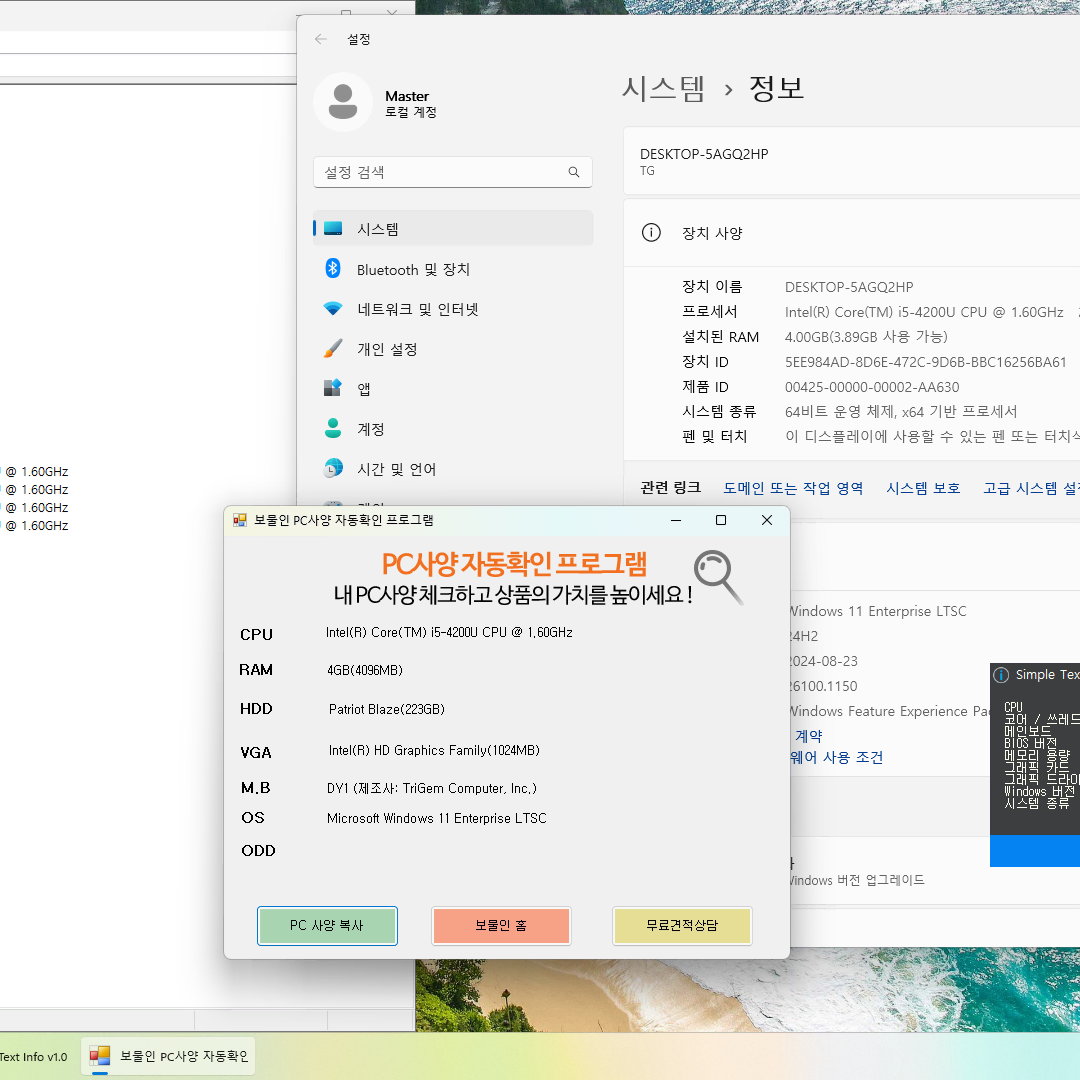Open 도메인 또는 작업 영역 link
This screenshot has width=1080, height=1080.
pyautogui.click(x=793, y=488)
